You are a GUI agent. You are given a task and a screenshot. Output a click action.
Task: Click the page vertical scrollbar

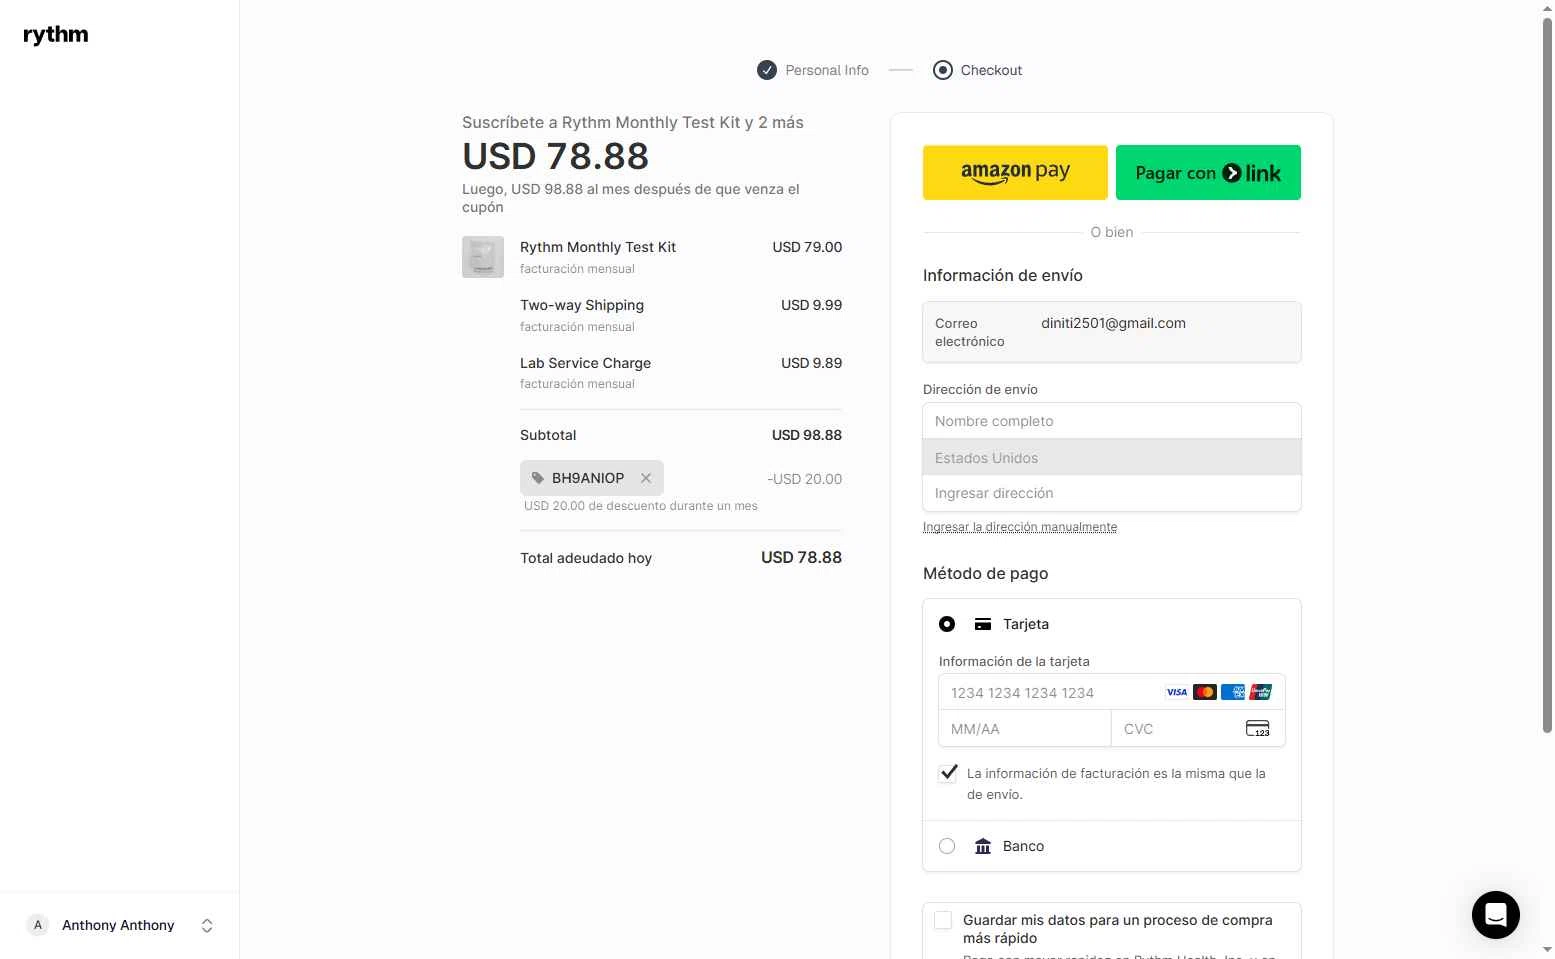pos(1547,375)
